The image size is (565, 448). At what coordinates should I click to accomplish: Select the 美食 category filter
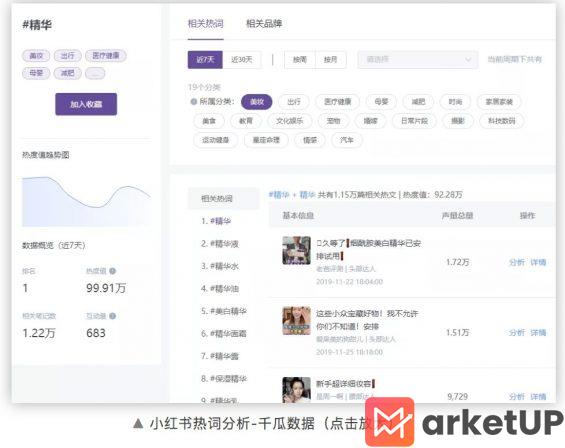209,121
